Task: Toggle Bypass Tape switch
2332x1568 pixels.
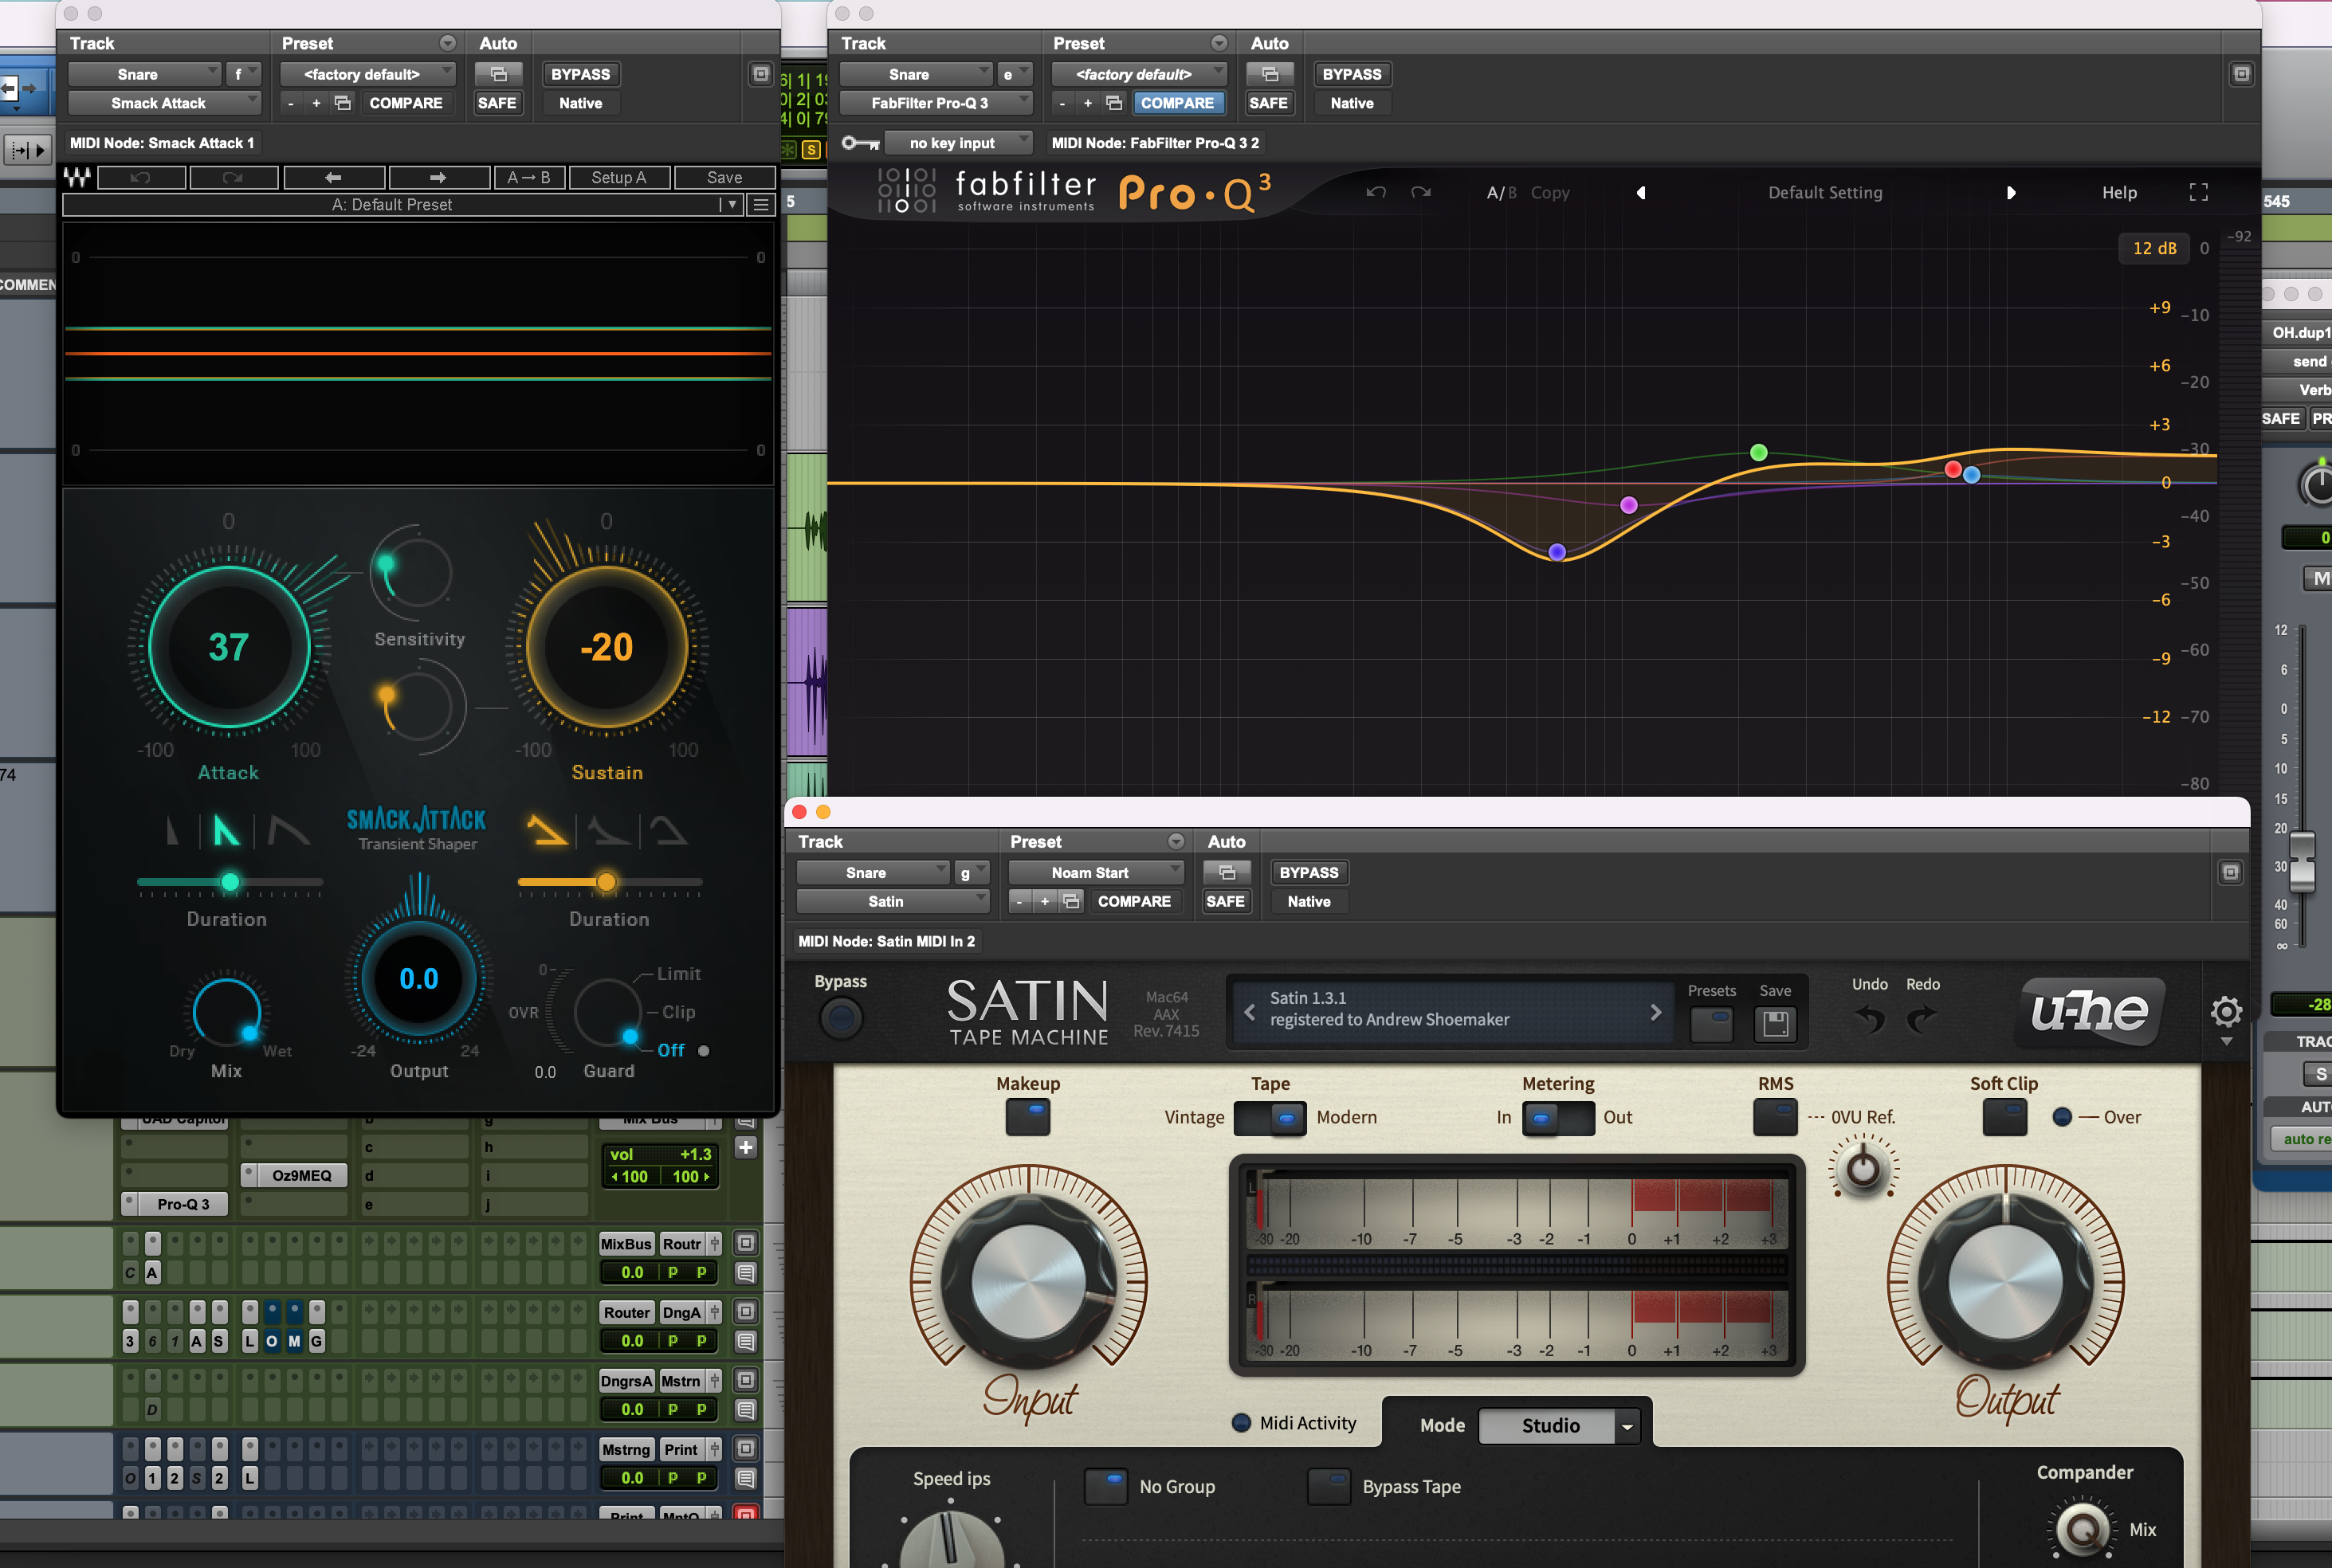Action: (1329, 1486)
